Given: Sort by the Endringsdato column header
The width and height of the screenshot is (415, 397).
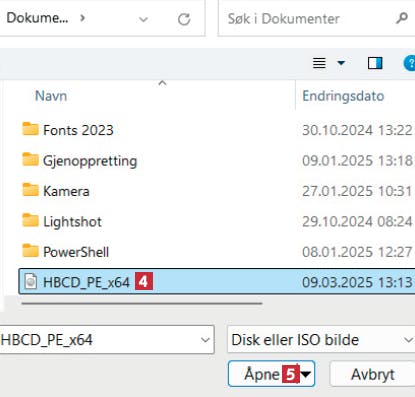Looking at the screenshot, I should (343, 96).
